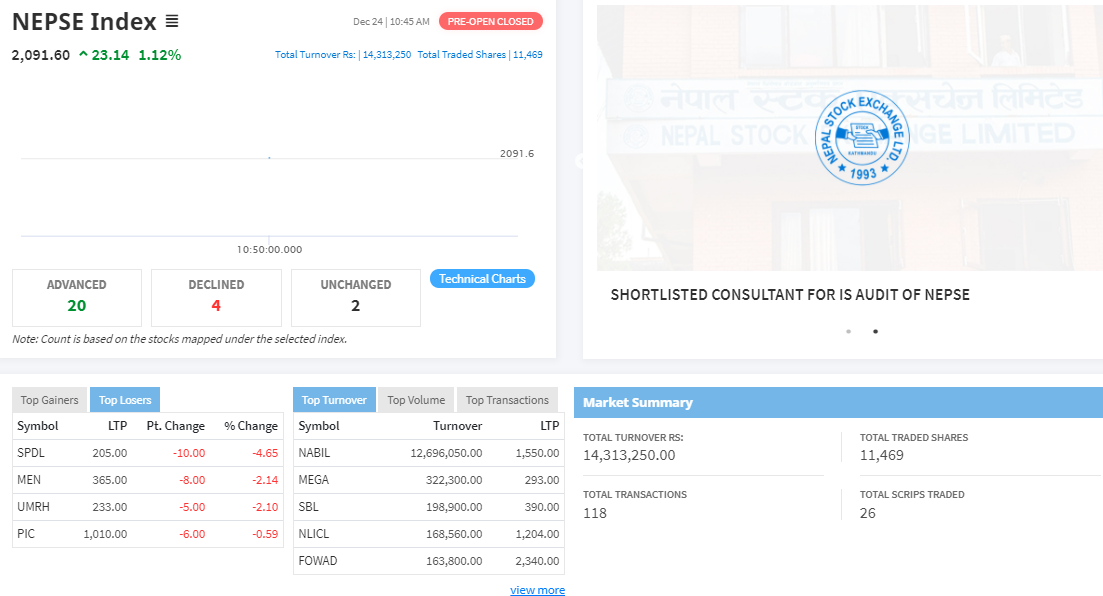
Task: Switch to Top Transactions tab
Action: 507,400
